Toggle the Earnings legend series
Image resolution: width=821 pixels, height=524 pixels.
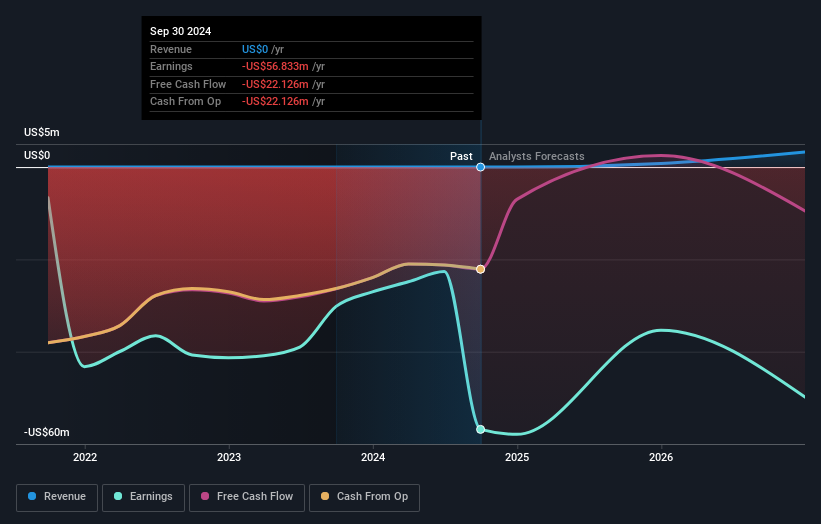tap(143, 497)
